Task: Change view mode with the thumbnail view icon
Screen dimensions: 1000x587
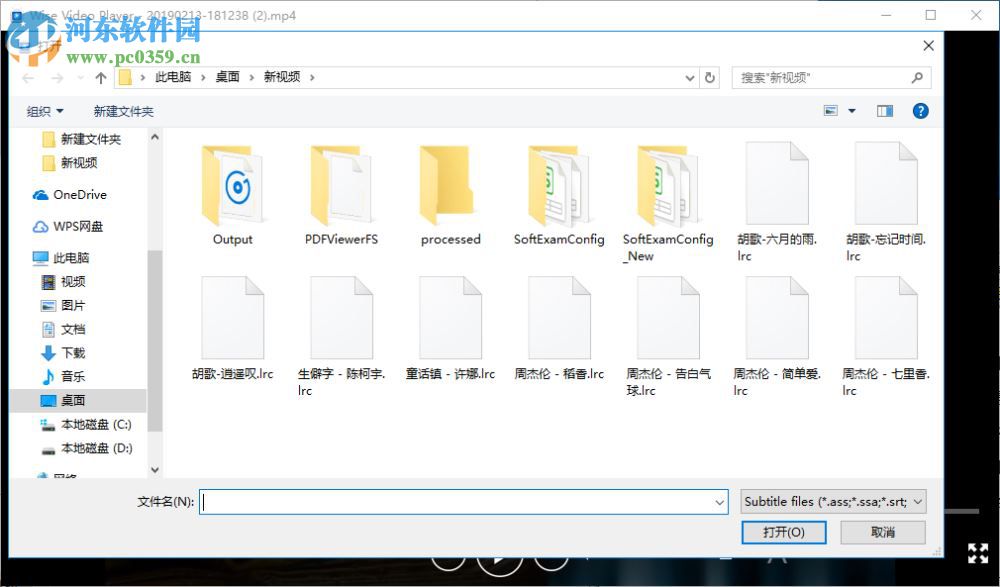Action: coord(833,111)
